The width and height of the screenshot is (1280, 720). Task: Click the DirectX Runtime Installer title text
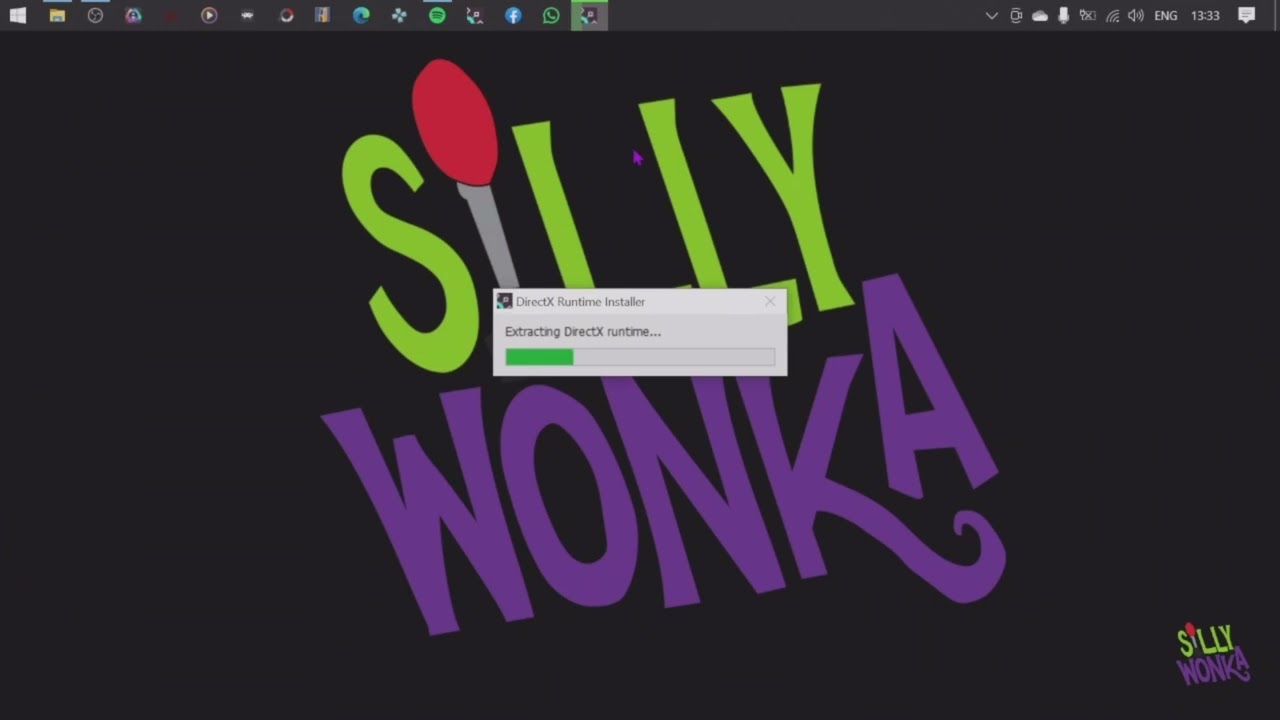tap(580, 302)
